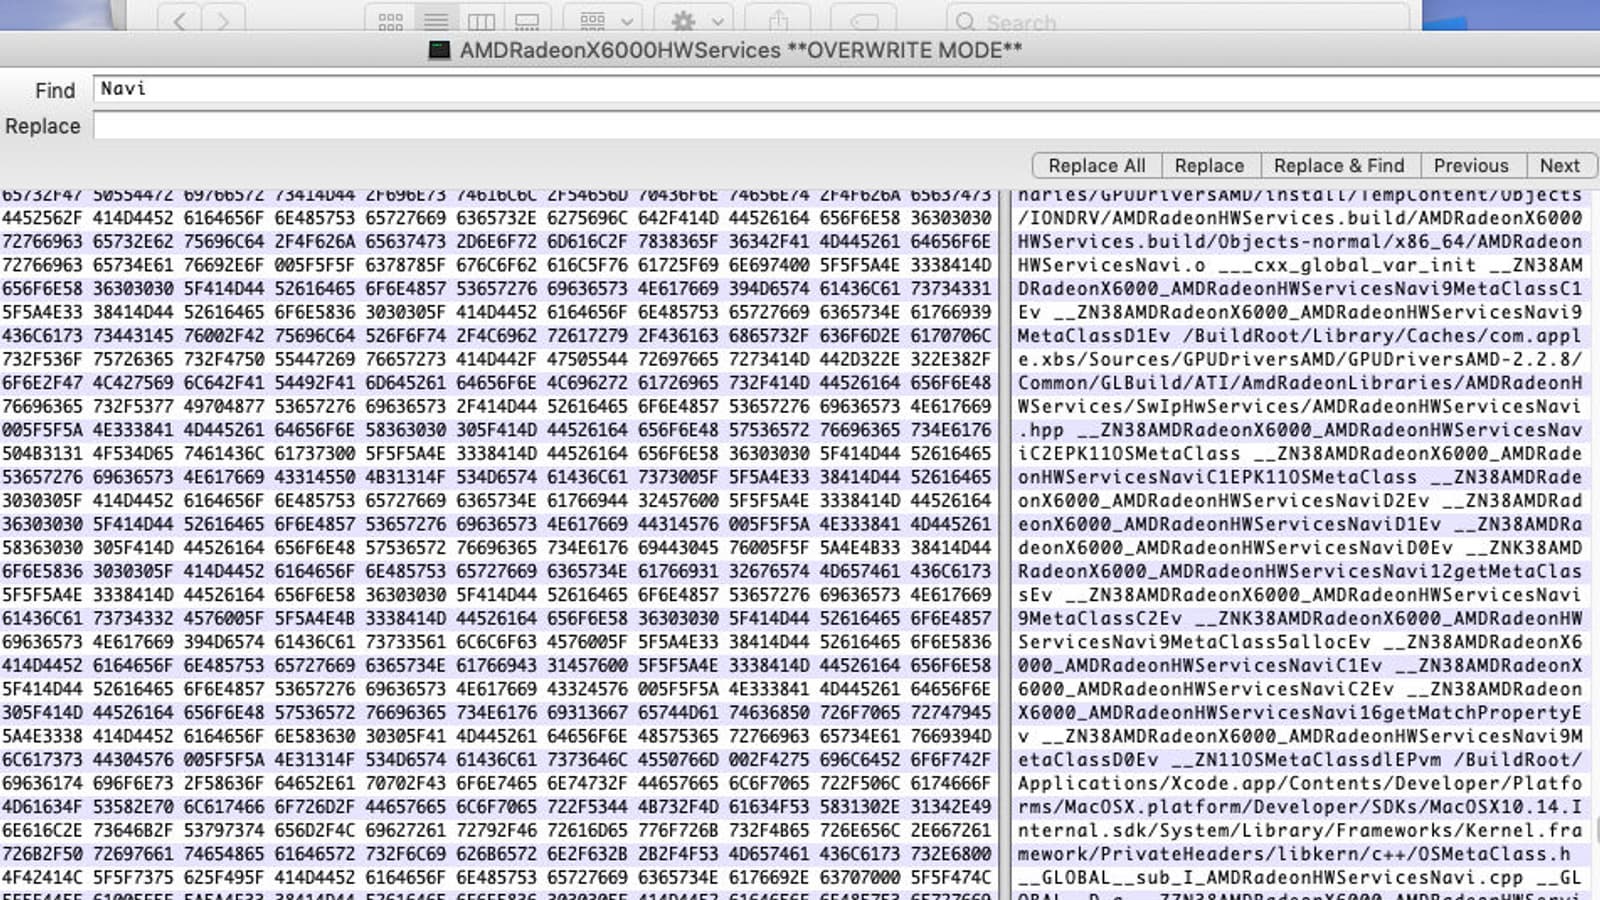Go back in the Finder window
This screenshot has height=900, width=1600.
click(x=178, y=20)
